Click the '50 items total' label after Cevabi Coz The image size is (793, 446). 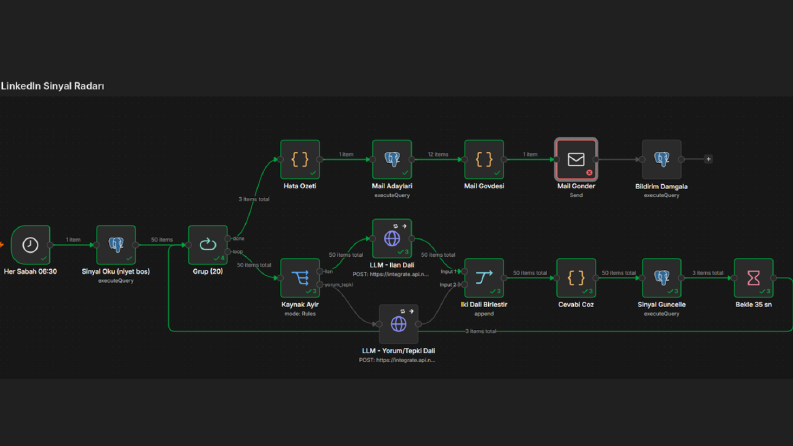pyautogui.click(x=619, y=273)
